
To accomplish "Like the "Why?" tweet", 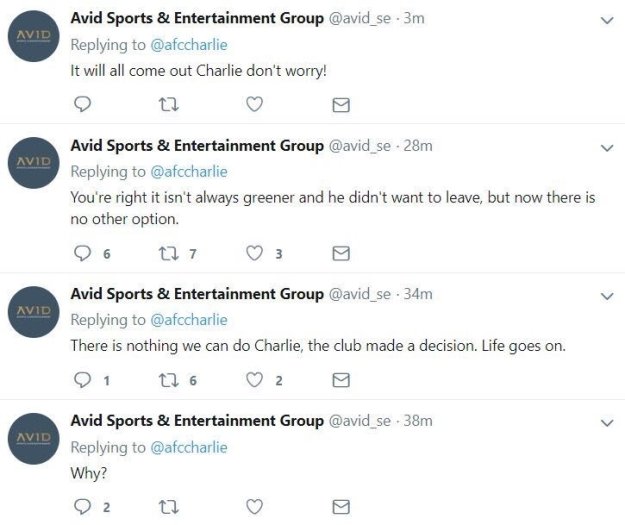I will coord(254,507).
